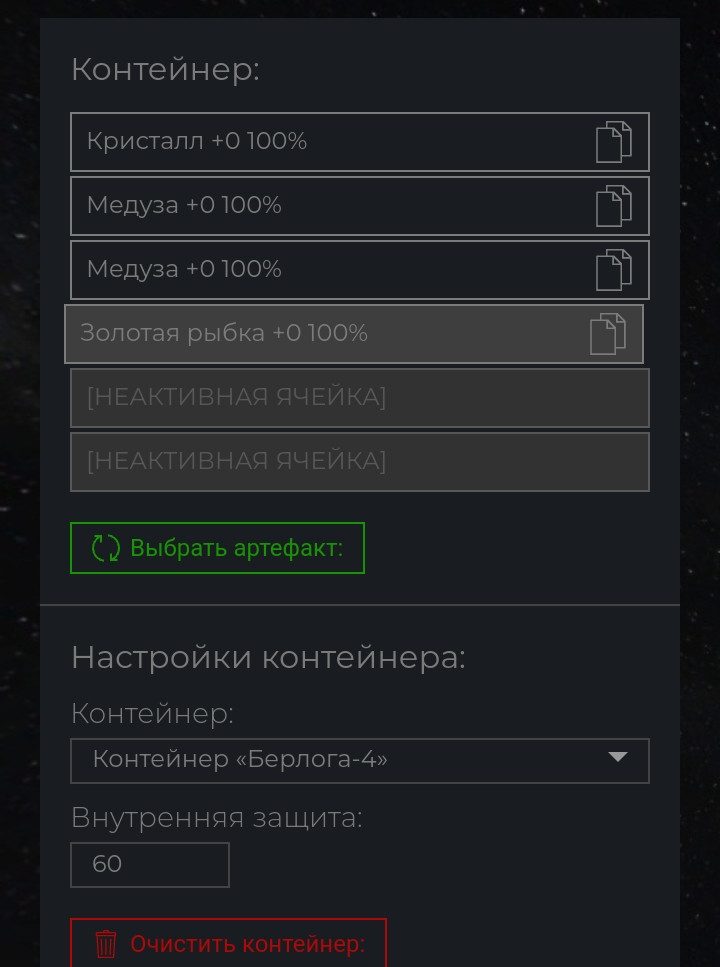Select the second Медуза +0 100% slot
Image resolution: width=720 pixels, height=967 pixels.
[x=360, y=270]
